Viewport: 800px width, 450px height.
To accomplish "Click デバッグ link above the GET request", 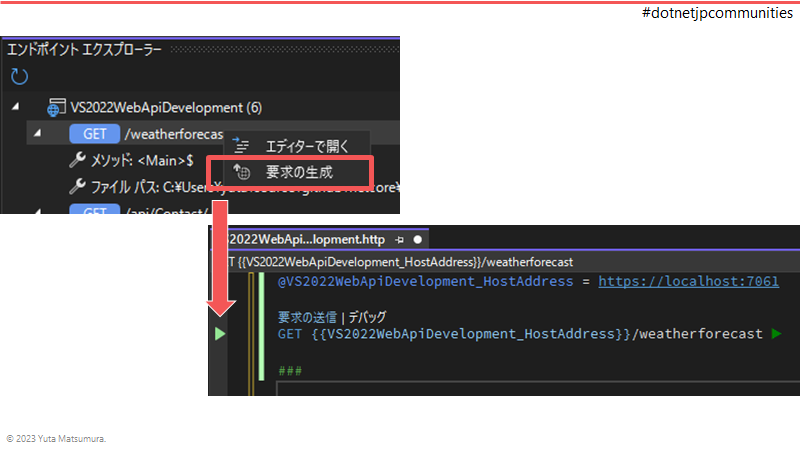I will coord(367,317).
